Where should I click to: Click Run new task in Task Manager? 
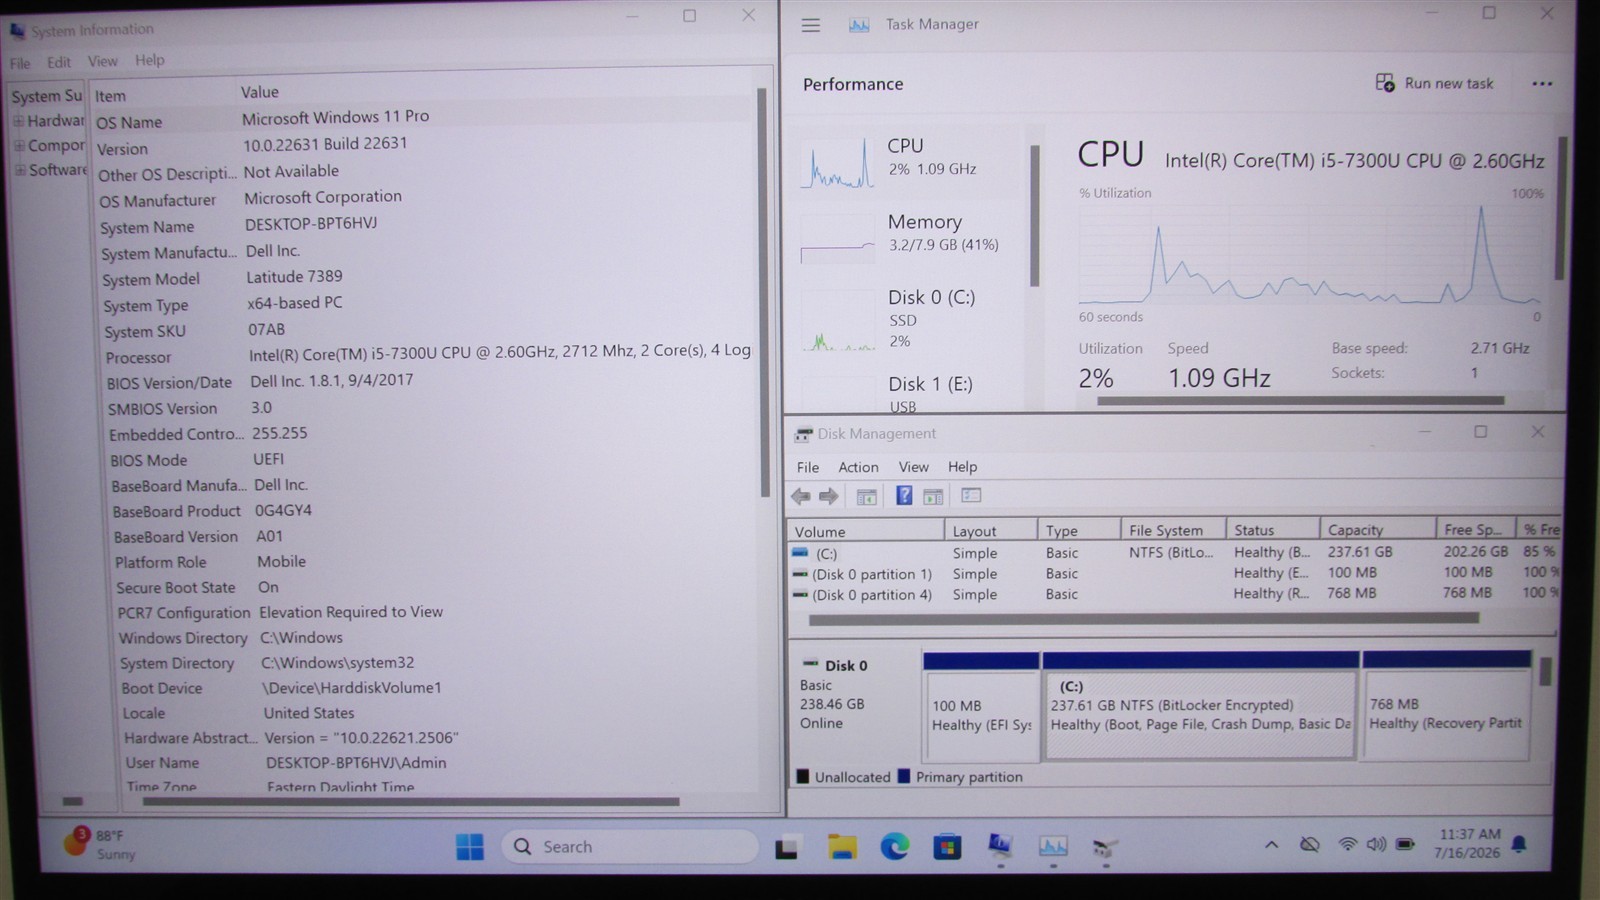coord(1435,83)
